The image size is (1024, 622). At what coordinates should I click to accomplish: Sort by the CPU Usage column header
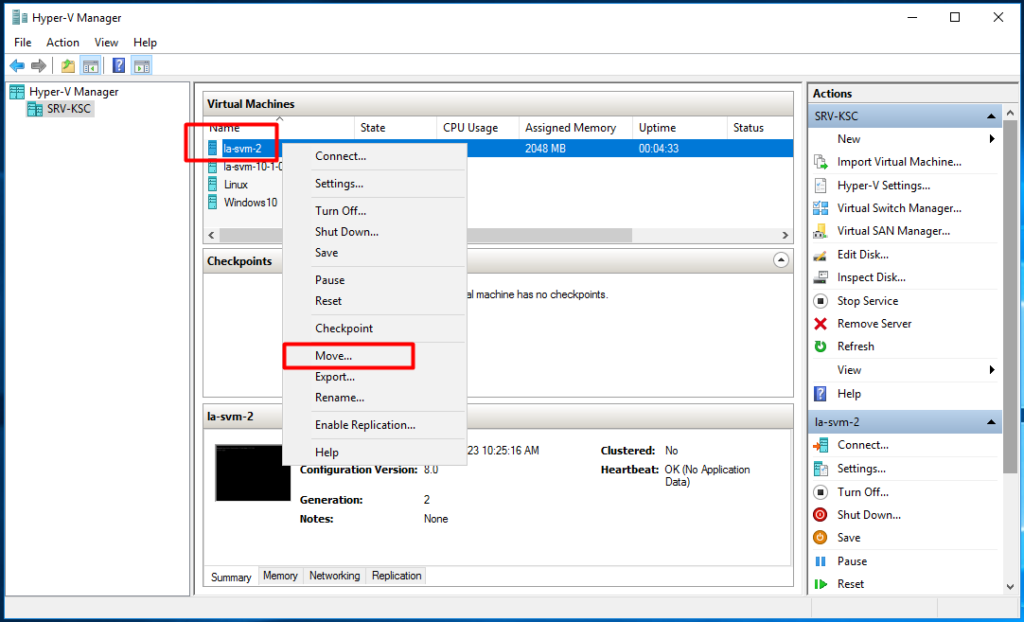[477, 128]
